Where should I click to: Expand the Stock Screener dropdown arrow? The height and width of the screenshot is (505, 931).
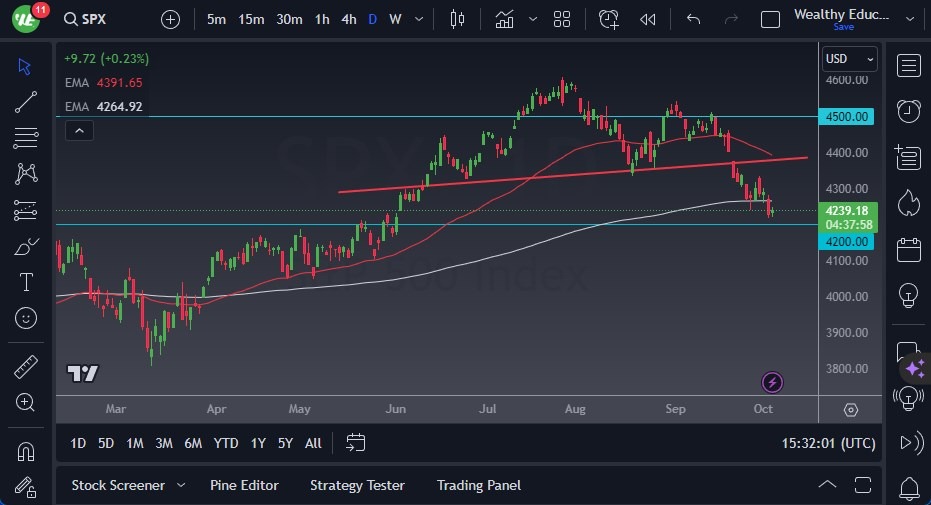pyautogui.click(x=181, y=485)
